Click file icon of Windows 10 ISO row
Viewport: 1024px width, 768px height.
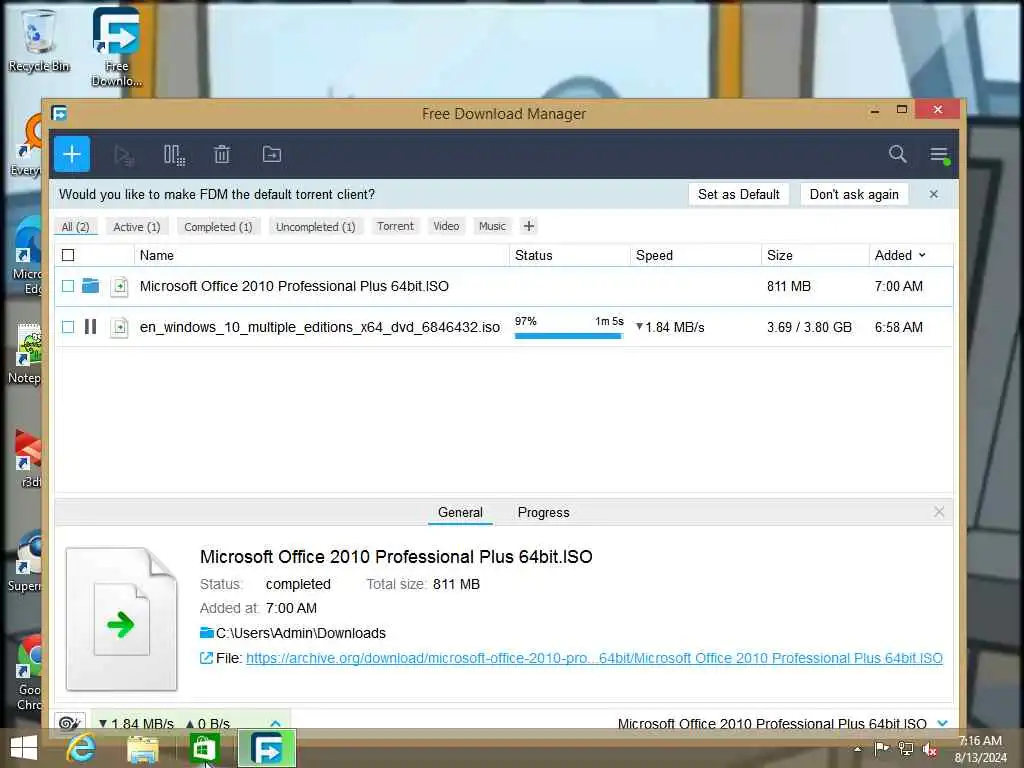120,327
